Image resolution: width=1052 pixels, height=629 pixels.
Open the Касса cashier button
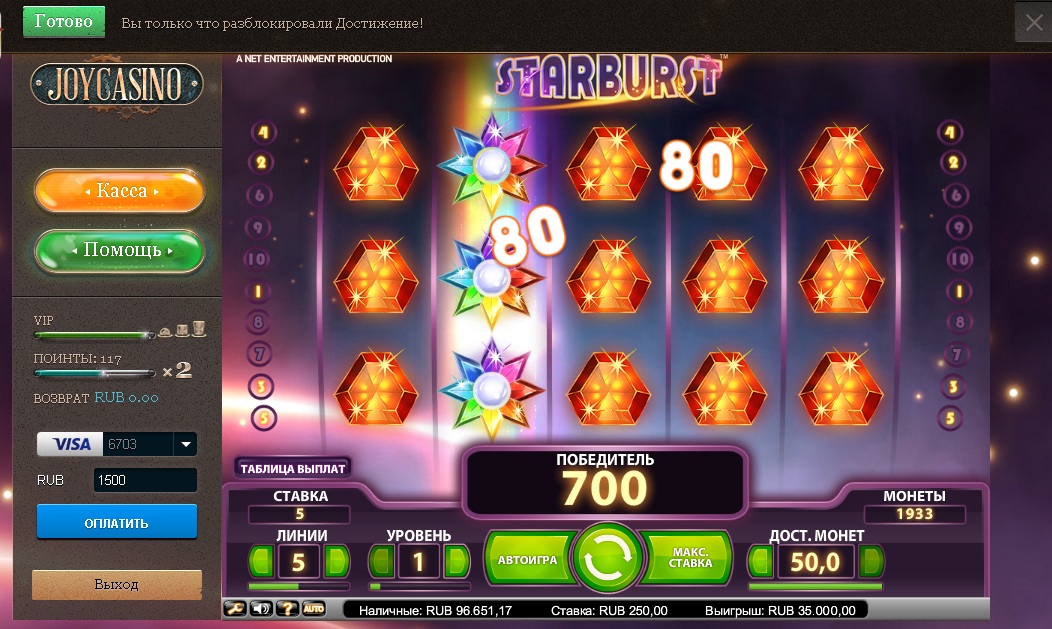119,190
